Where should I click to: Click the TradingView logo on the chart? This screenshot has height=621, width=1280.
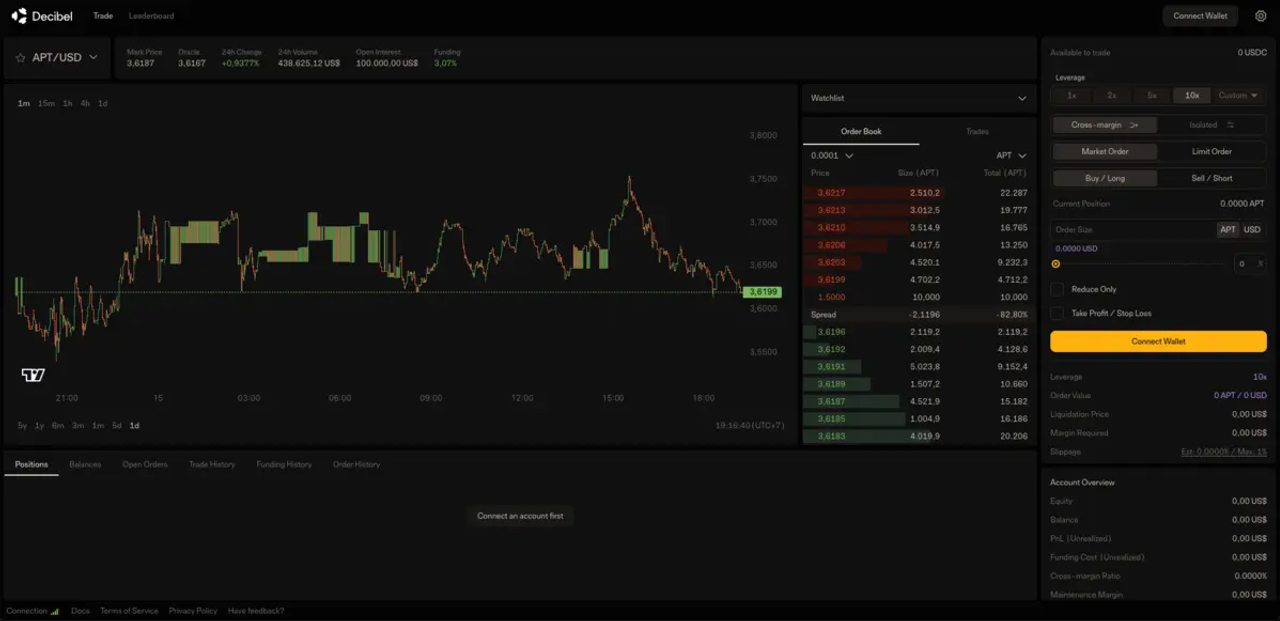(33, 375)
